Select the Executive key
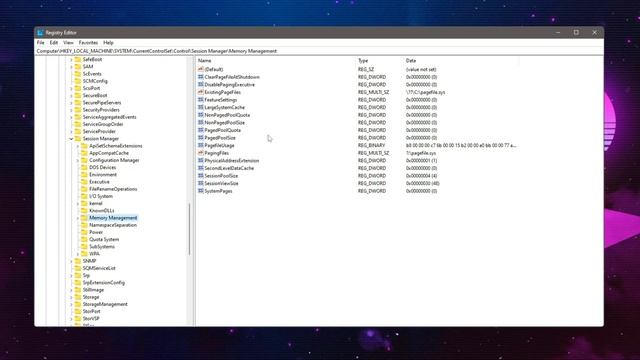 [x=99, y=182]
